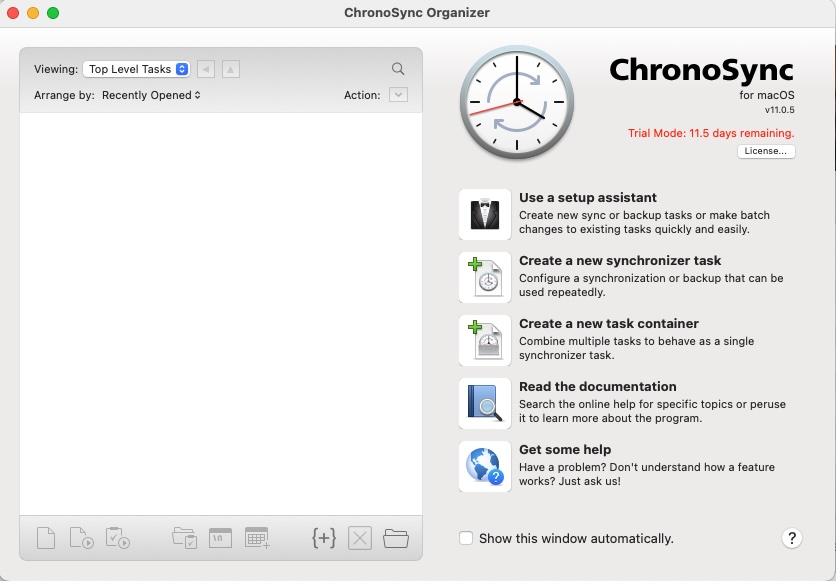
Task: Click the 'ChronoSync Organizer' window title
Action: [x=417, y=13]
